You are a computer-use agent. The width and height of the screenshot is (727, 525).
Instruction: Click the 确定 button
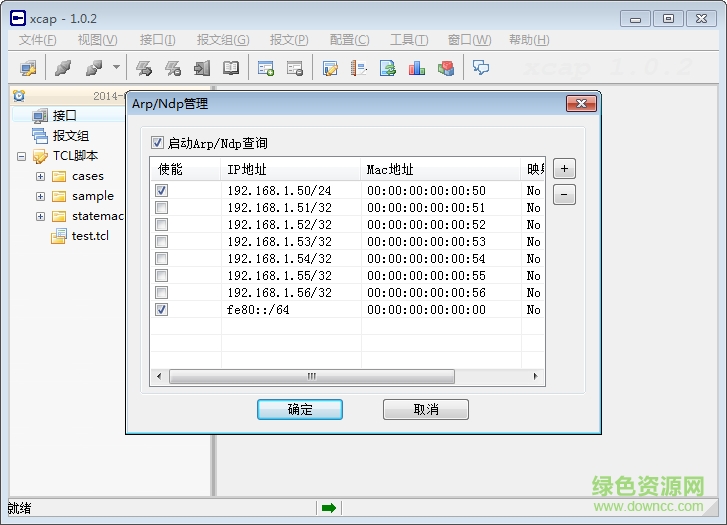click(x=300, y=409)
